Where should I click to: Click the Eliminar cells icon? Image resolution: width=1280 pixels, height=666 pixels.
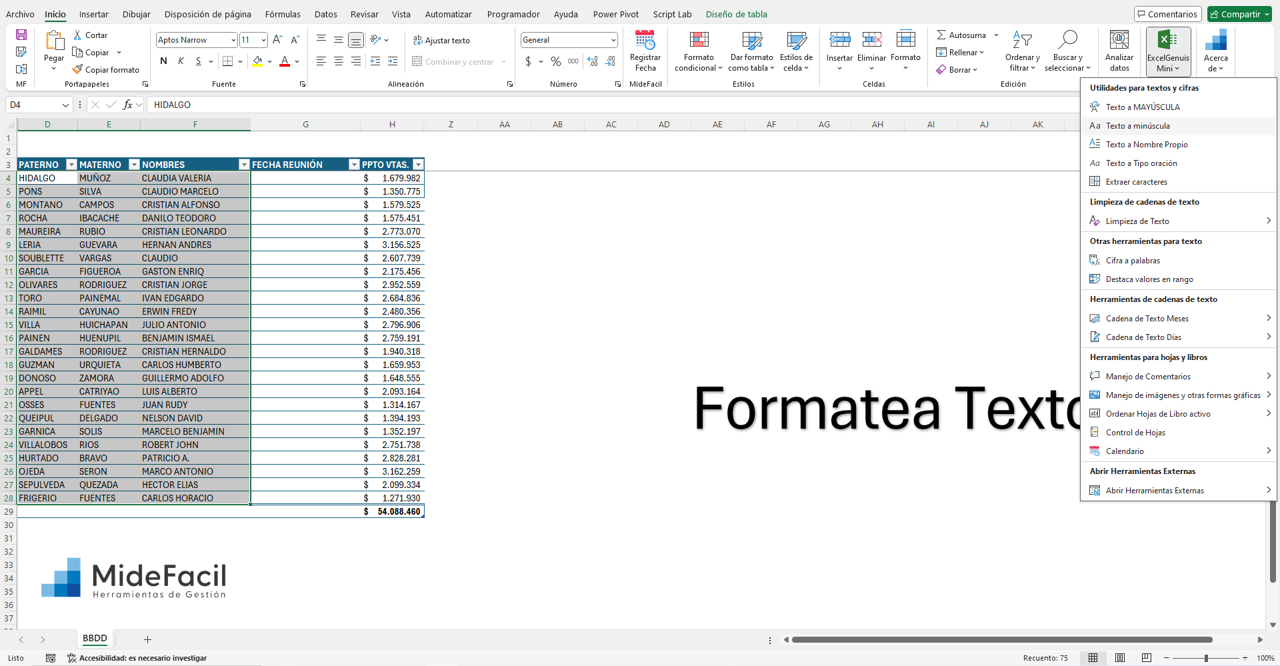coord(872,39)
